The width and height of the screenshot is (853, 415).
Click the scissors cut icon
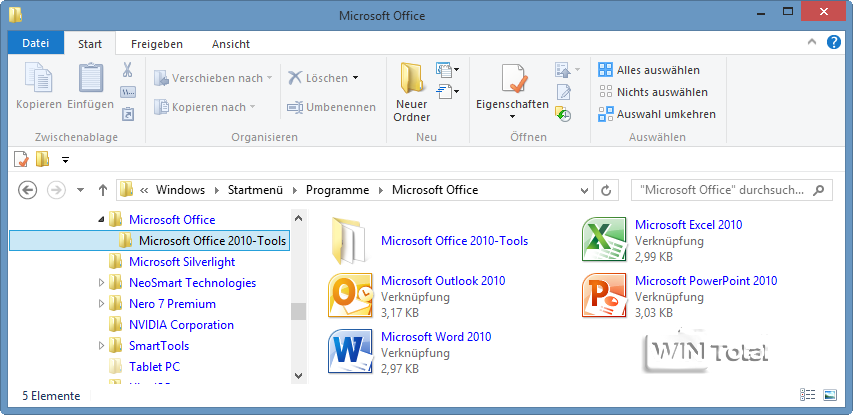pyautogui.click(x=128, y=70)
